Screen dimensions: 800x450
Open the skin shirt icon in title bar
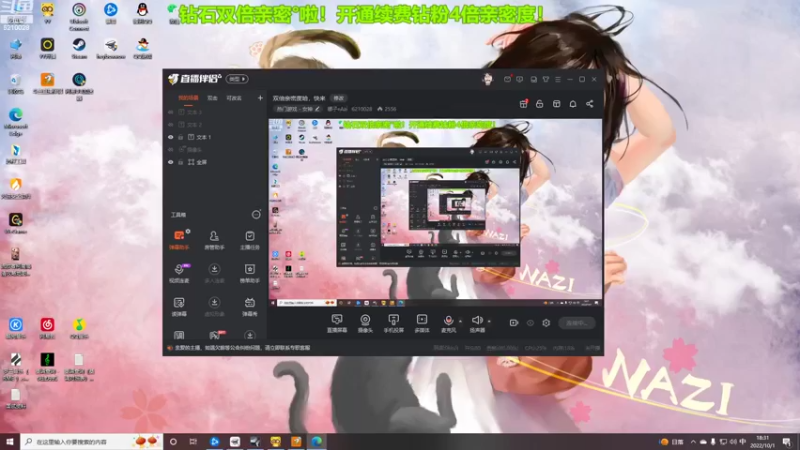(x=546, y=79)
